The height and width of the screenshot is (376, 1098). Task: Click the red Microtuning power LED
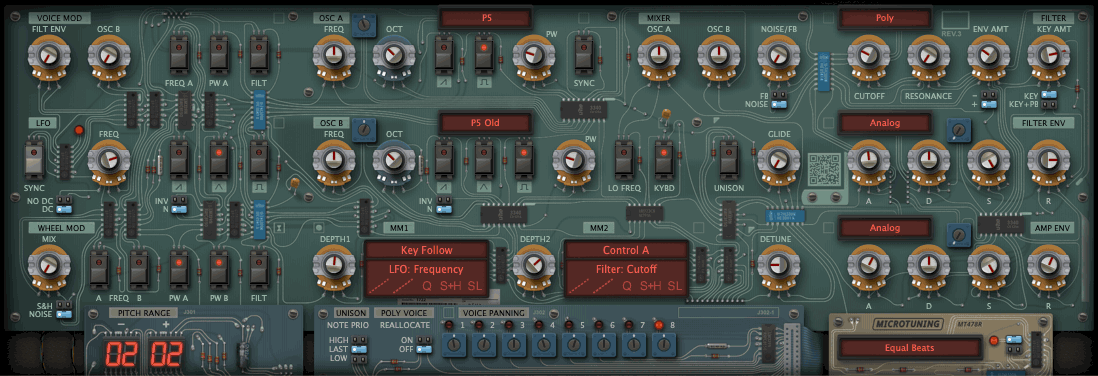pyautogui.click(x=994, y=341)
